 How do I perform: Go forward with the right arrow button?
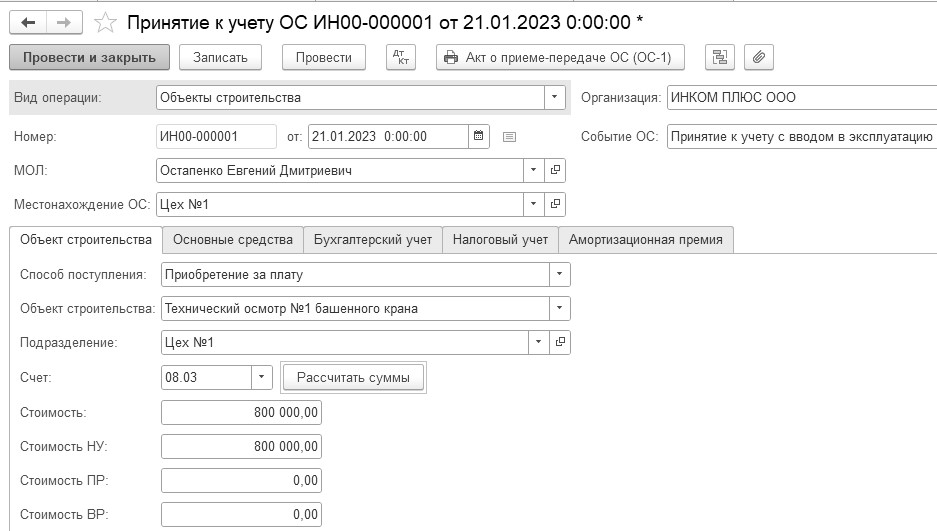[x=63, y=23]
